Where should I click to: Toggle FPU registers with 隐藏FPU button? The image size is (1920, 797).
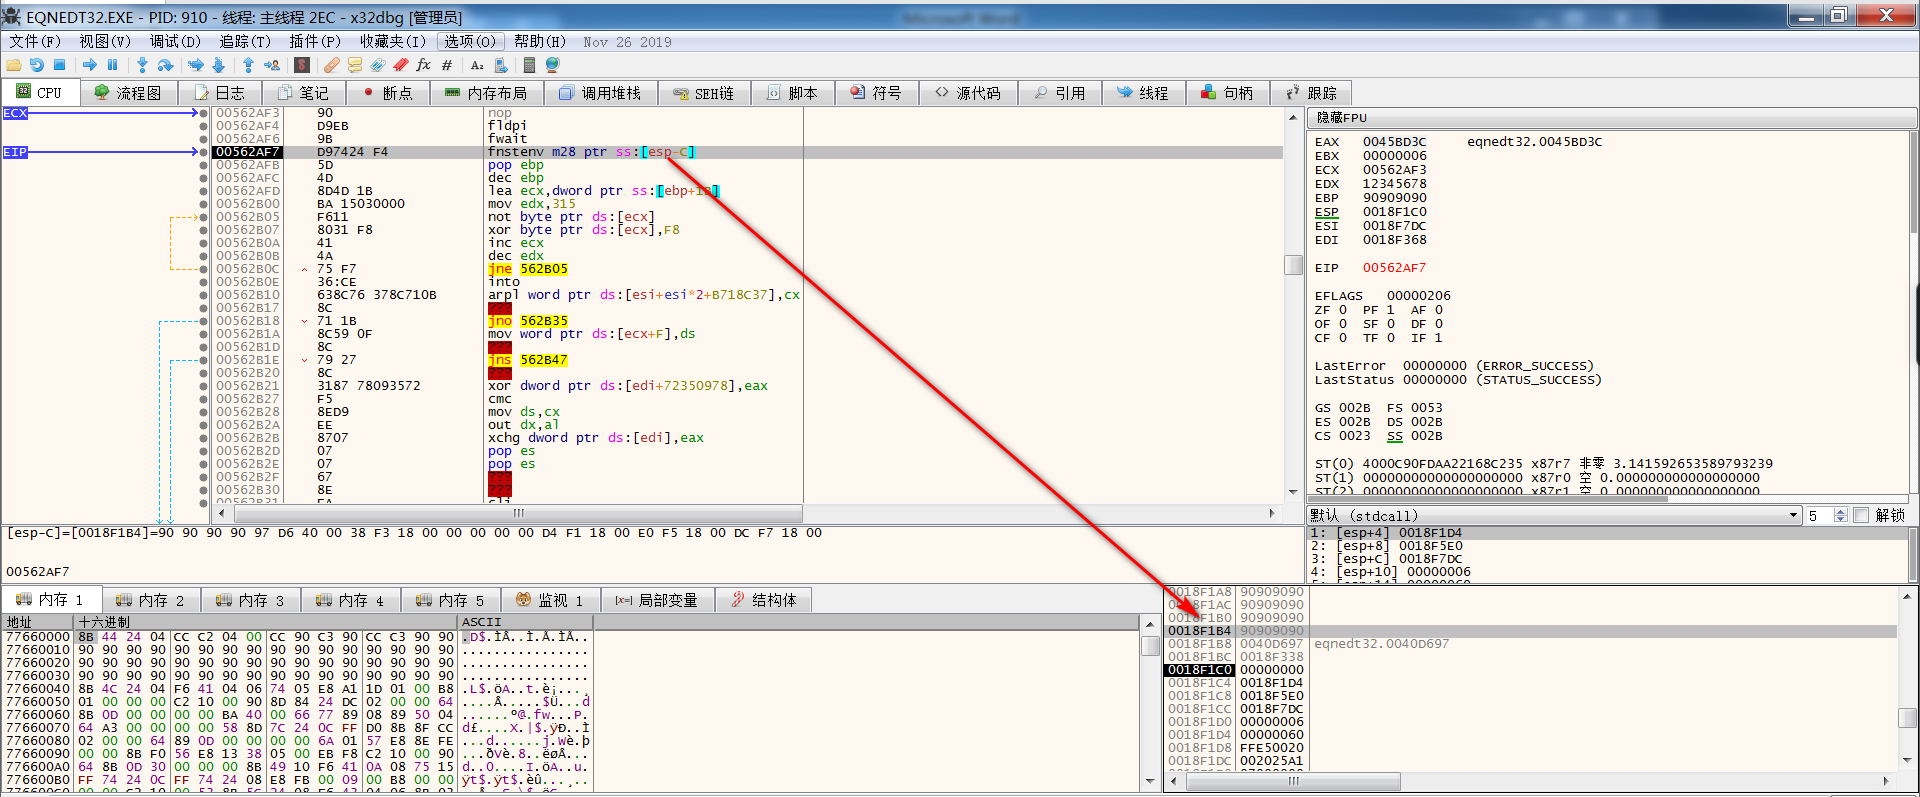(1341, 118)
